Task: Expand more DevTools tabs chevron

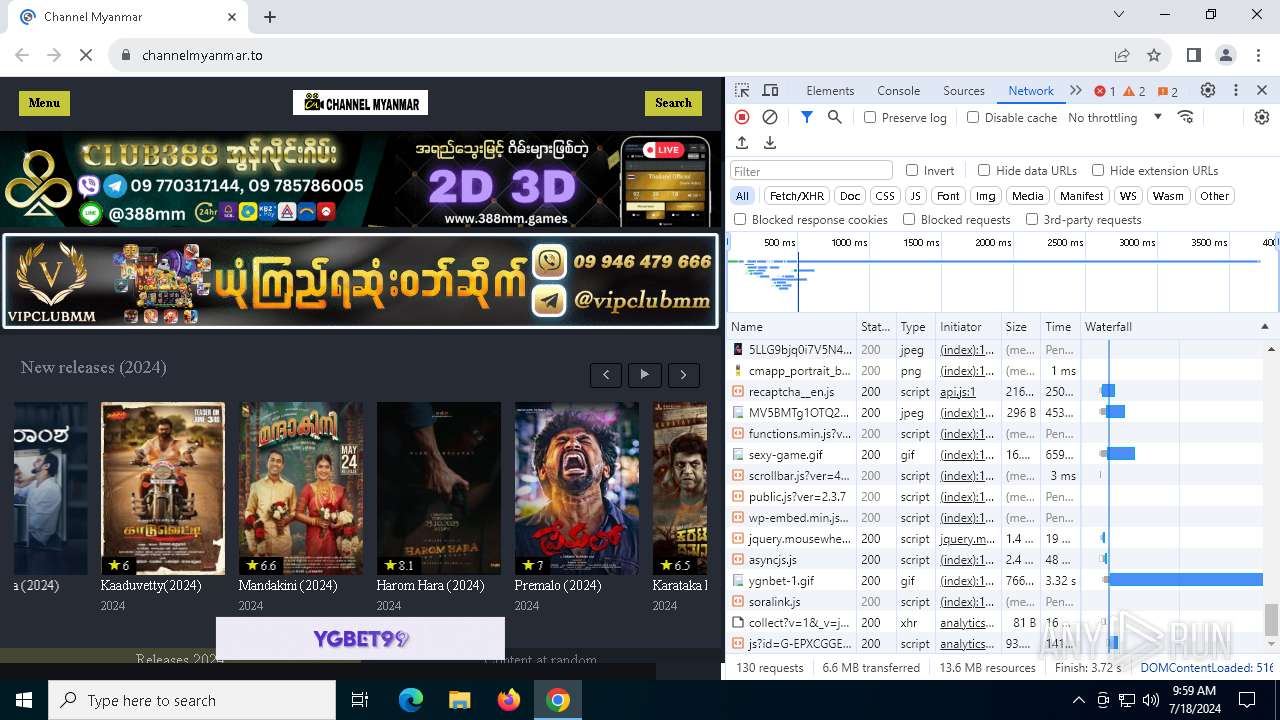Action: pos(1076,90)
